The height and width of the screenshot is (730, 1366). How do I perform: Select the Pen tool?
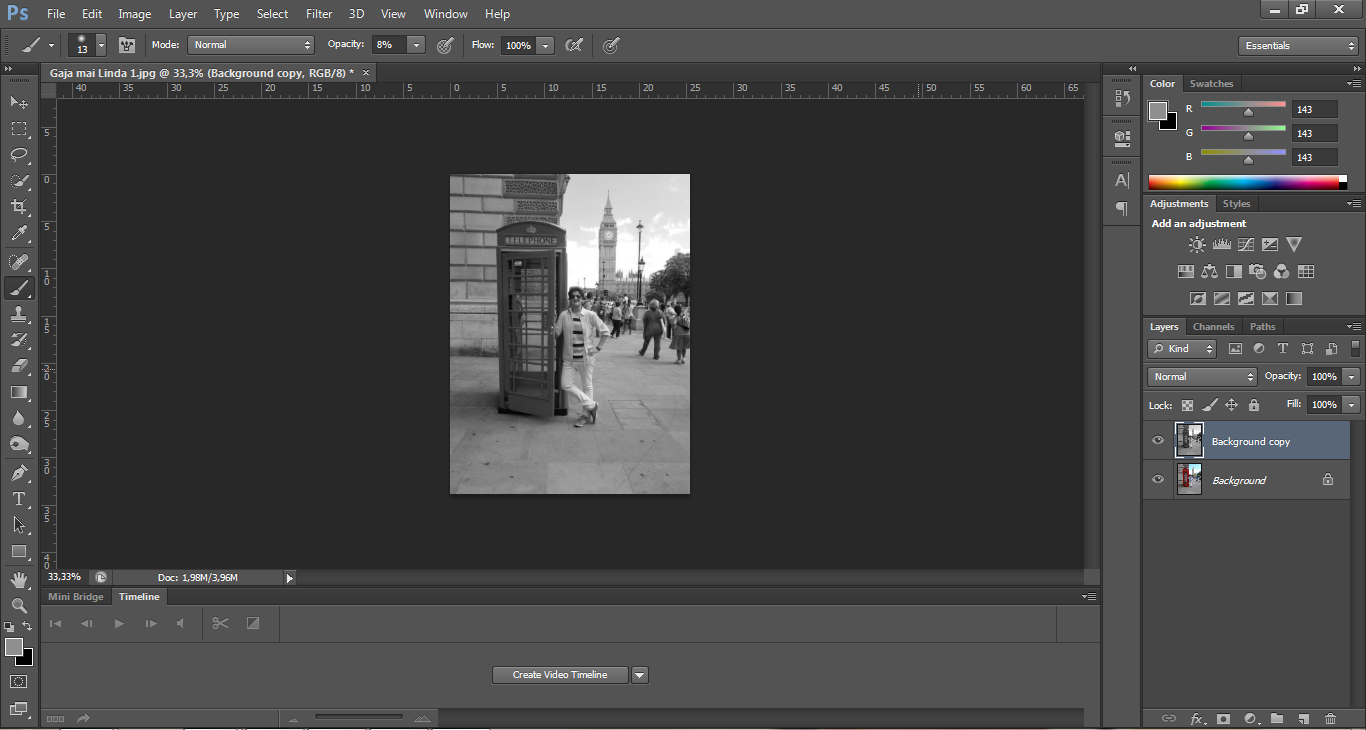(19, 473)
